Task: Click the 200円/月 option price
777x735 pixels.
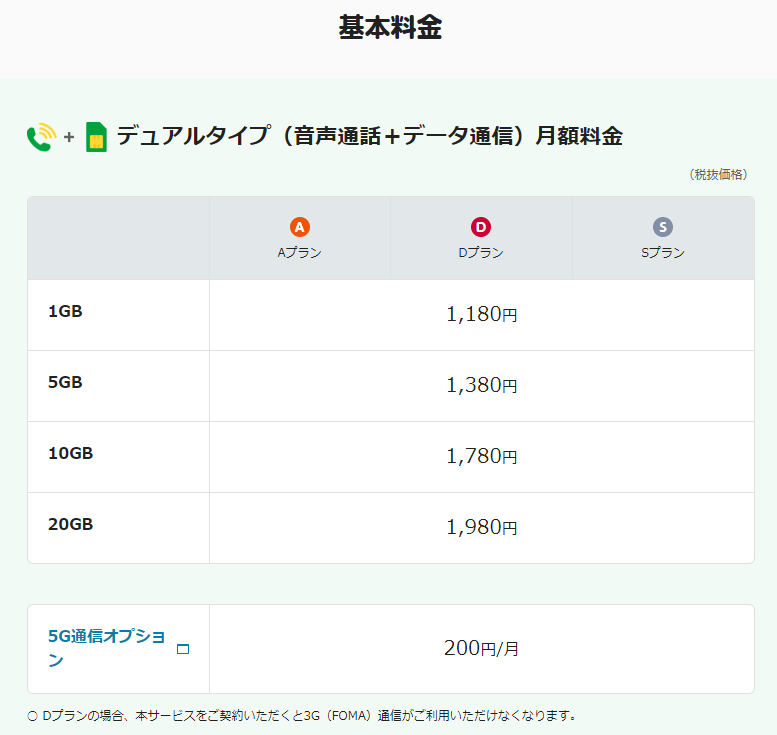Action: 481,648
